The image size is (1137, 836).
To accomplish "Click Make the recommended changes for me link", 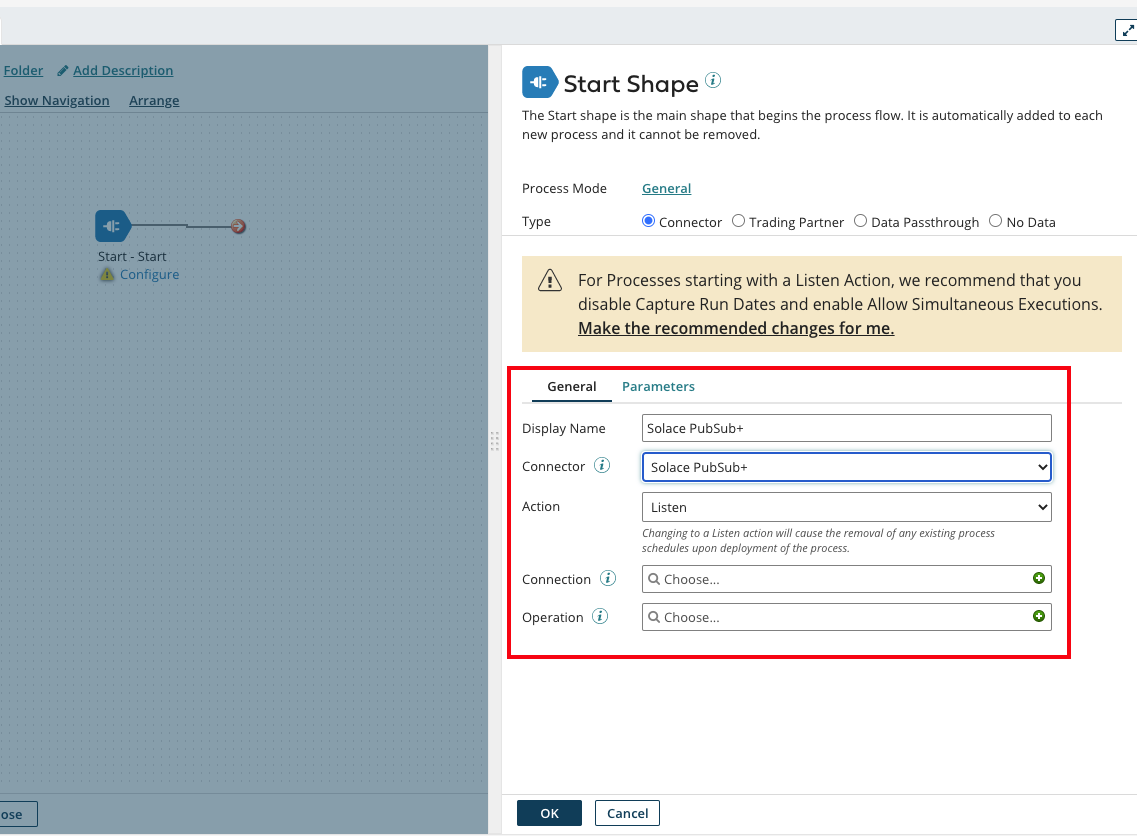I will [x=735, y=329].
